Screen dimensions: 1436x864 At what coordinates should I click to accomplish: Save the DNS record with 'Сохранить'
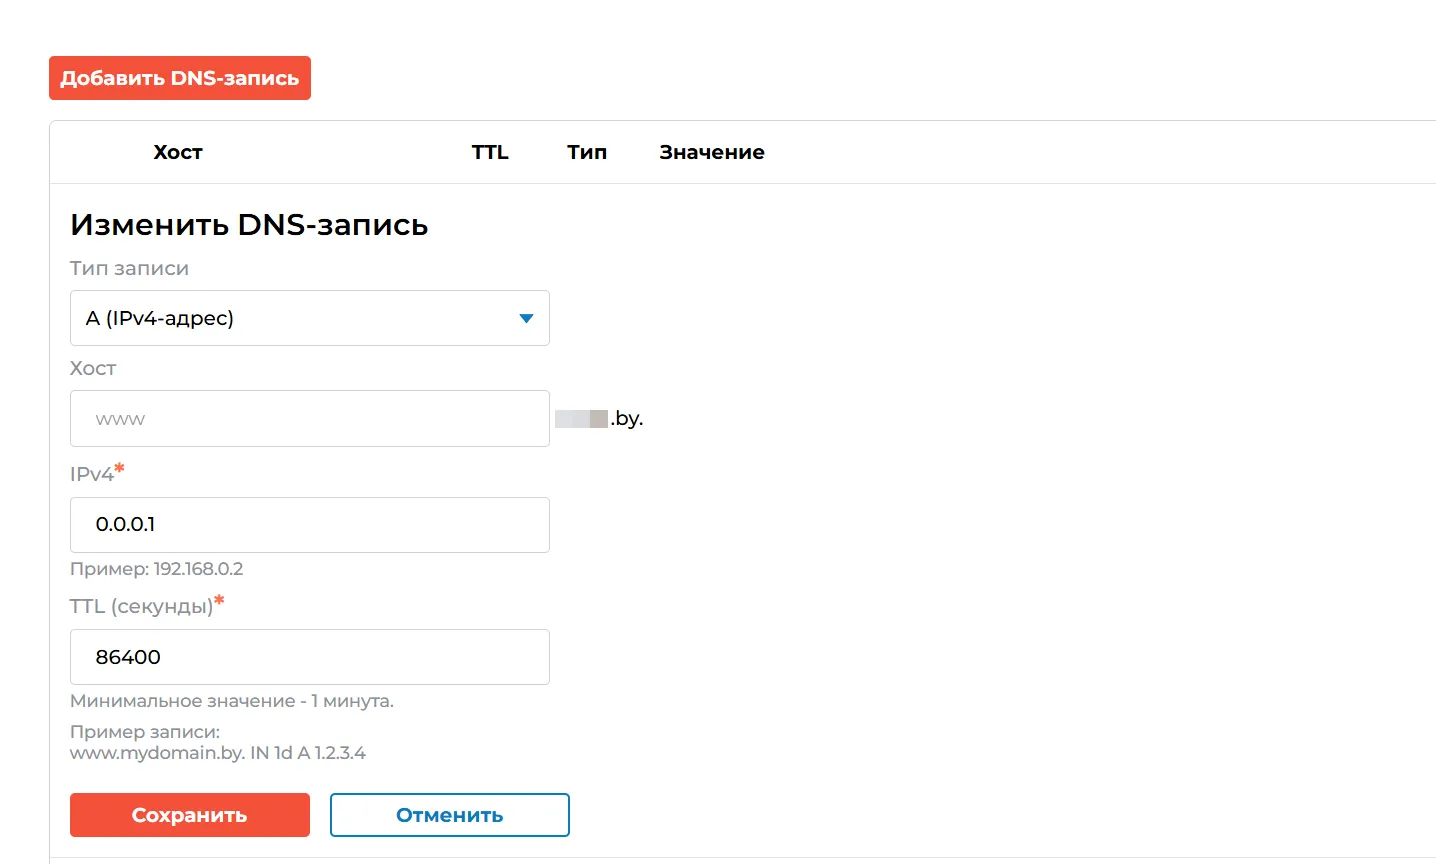click(x=189, y=815)
